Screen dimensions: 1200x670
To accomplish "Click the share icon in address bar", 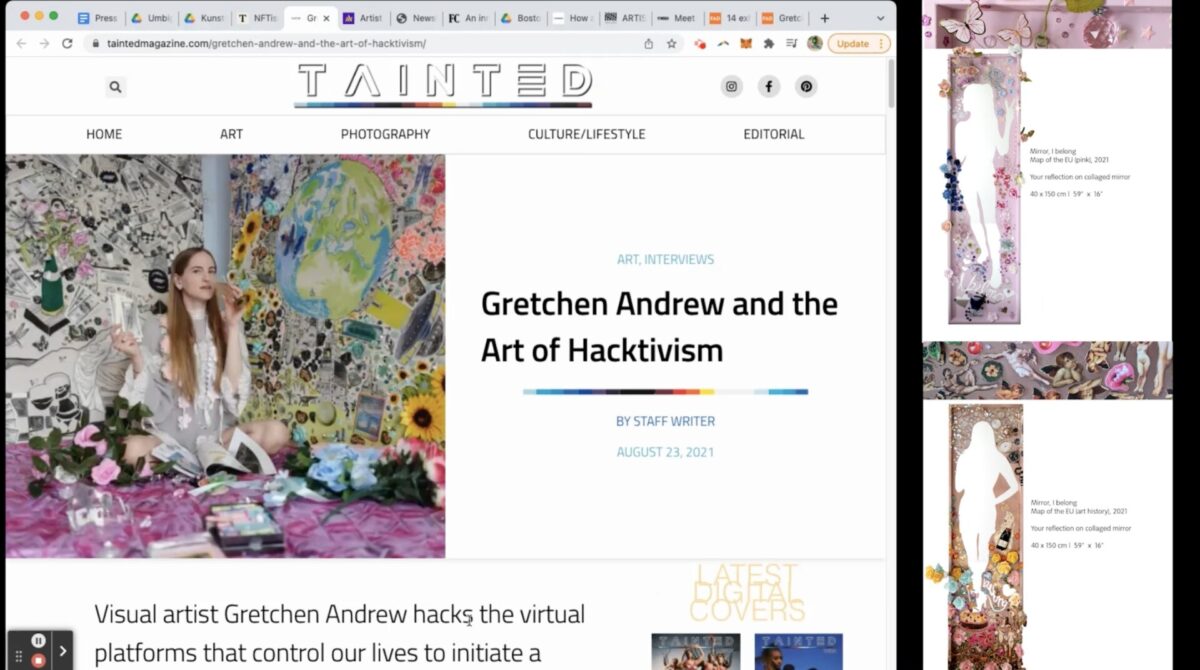I will [649, 44].
